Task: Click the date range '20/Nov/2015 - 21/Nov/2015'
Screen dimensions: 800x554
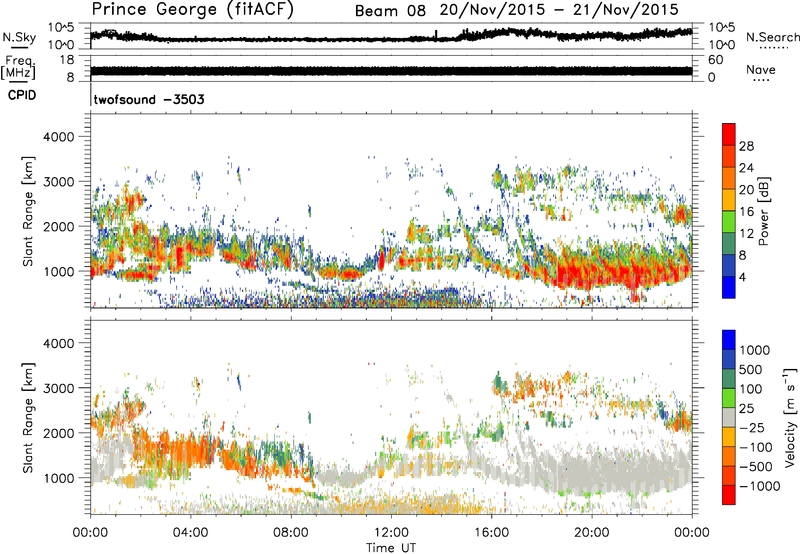Action: point(559,10)
